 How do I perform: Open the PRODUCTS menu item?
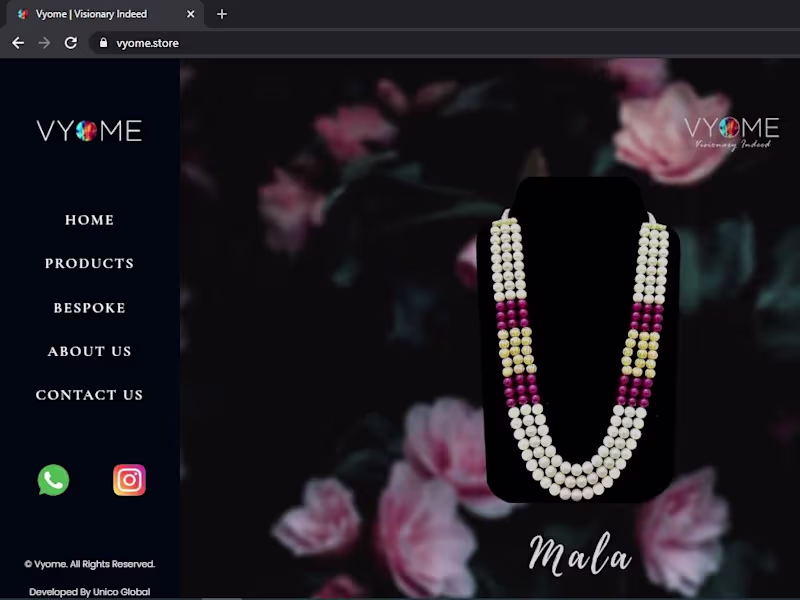pos(89,263)
